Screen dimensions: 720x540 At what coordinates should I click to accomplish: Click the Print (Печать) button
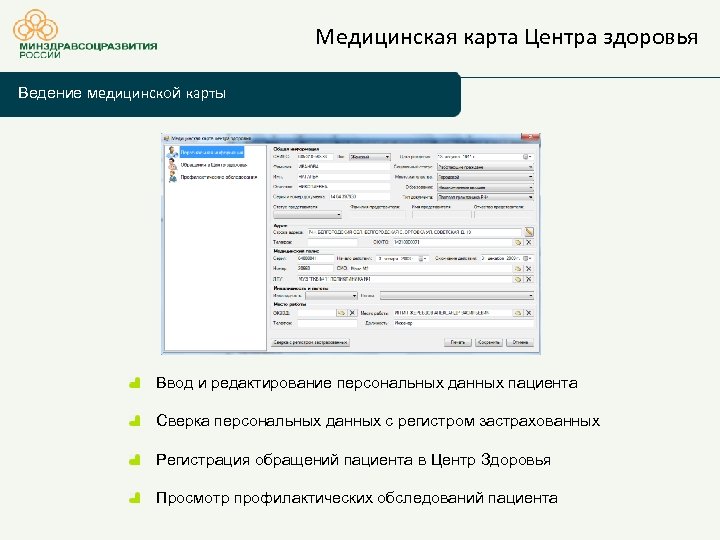point(457,342)
